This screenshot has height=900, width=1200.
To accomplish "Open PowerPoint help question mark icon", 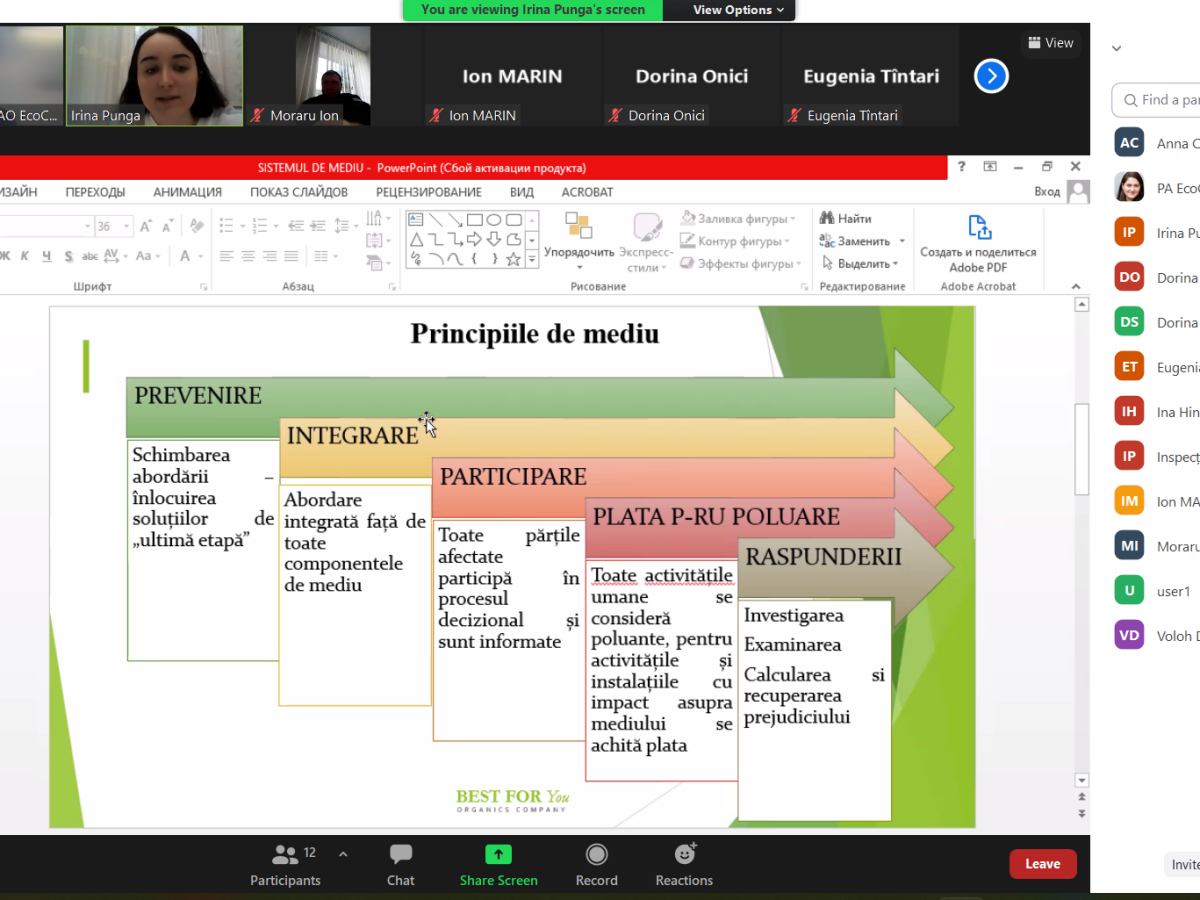I will click(x=962, y=167).
